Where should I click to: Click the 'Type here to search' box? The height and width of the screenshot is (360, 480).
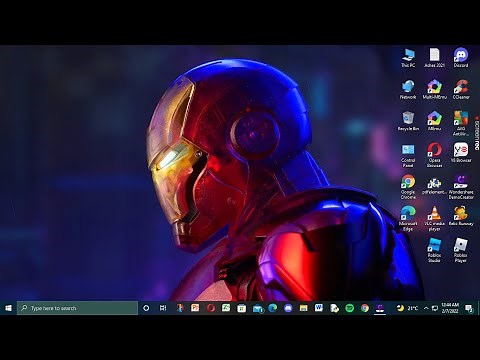coord(77,308)
